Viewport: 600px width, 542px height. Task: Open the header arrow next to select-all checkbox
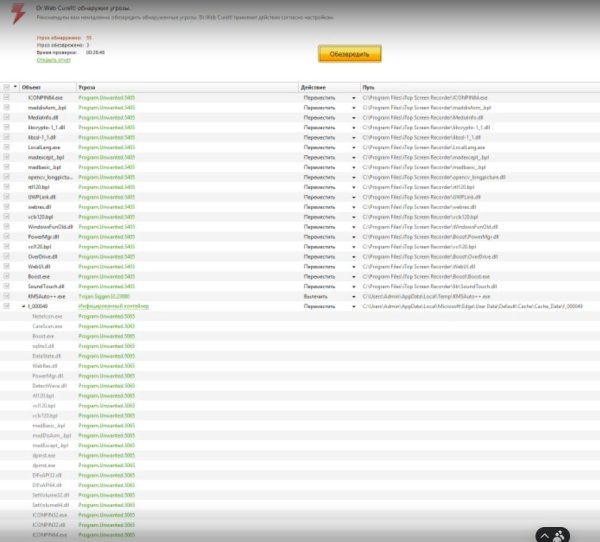click(x=15, y=87)
